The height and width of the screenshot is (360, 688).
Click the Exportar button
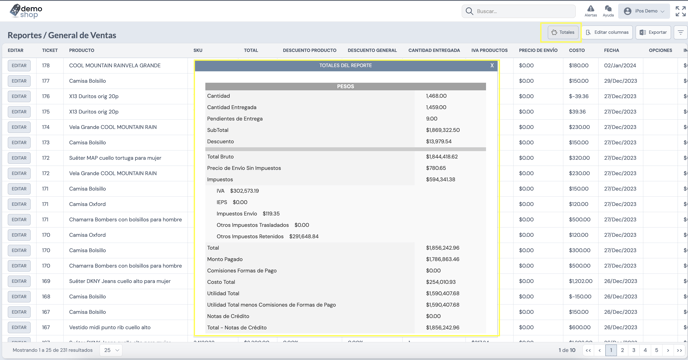(x=653, y=32)
